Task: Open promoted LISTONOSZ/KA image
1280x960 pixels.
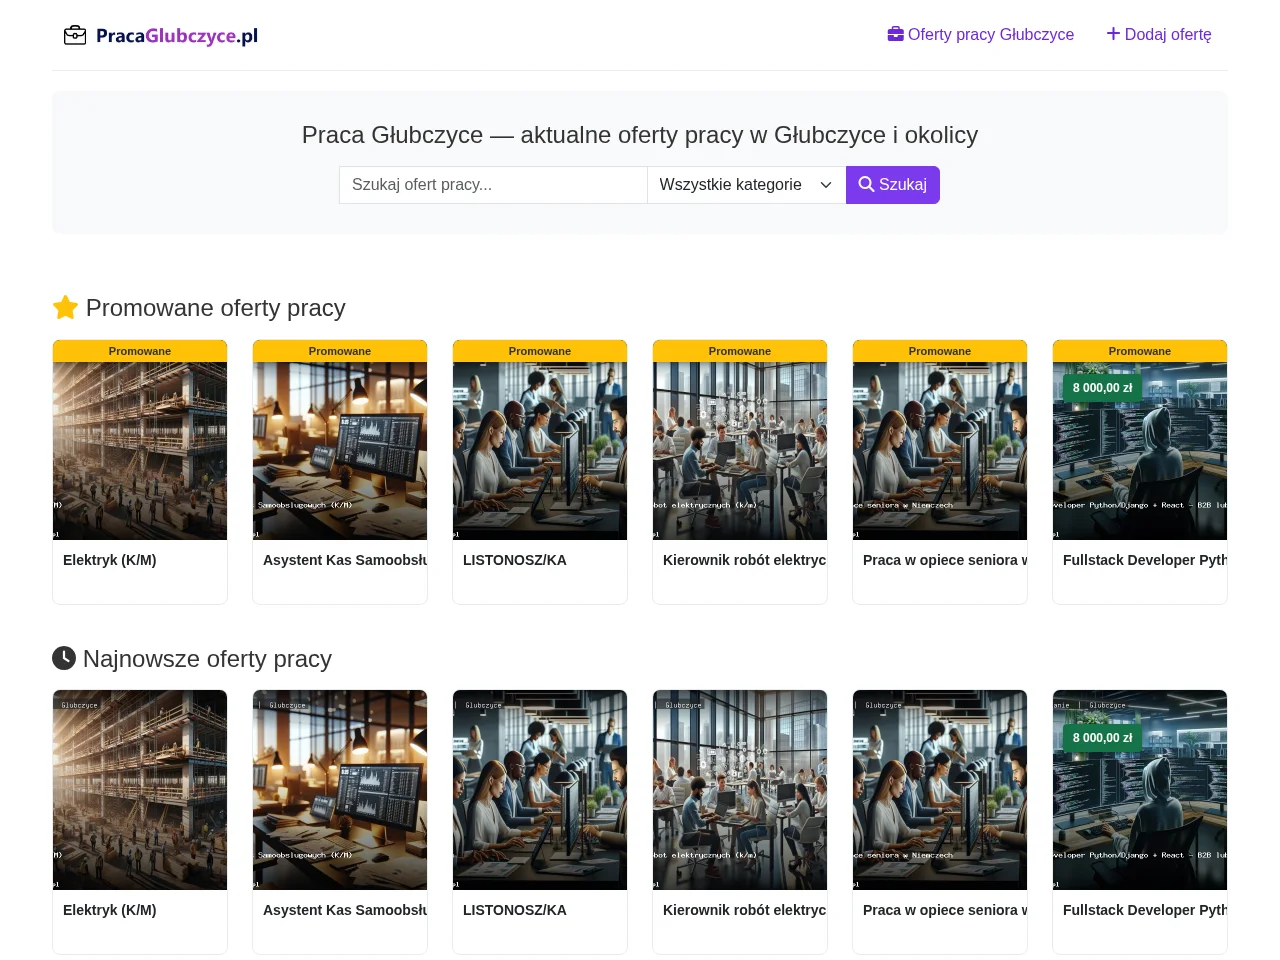Action: [540, 451]
